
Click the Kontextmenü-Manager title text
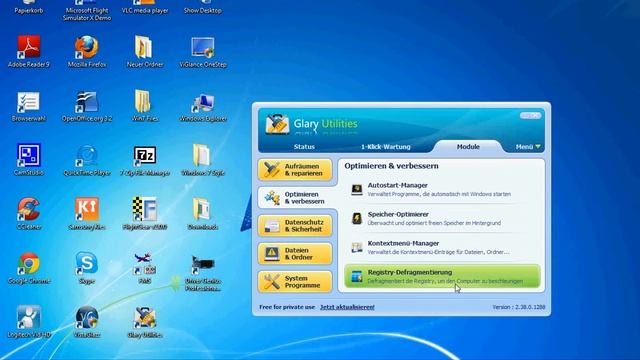(403, 243)
